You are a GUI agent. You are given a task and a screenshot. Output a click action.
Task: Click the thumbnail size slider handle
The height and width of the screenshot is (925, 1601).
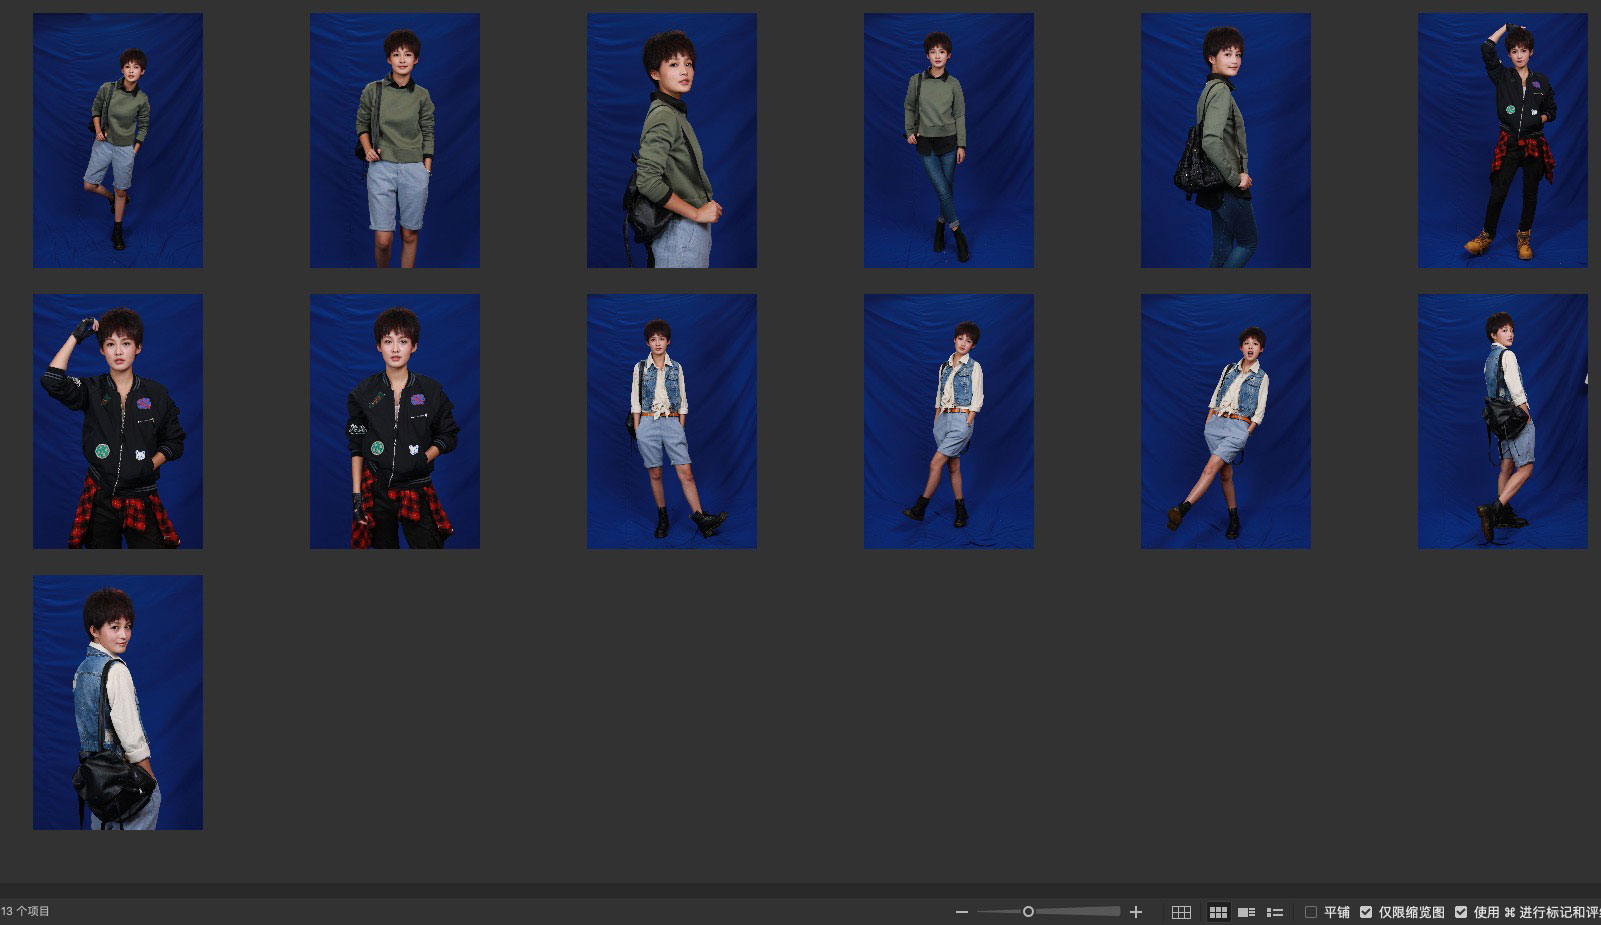point(1028,911)
